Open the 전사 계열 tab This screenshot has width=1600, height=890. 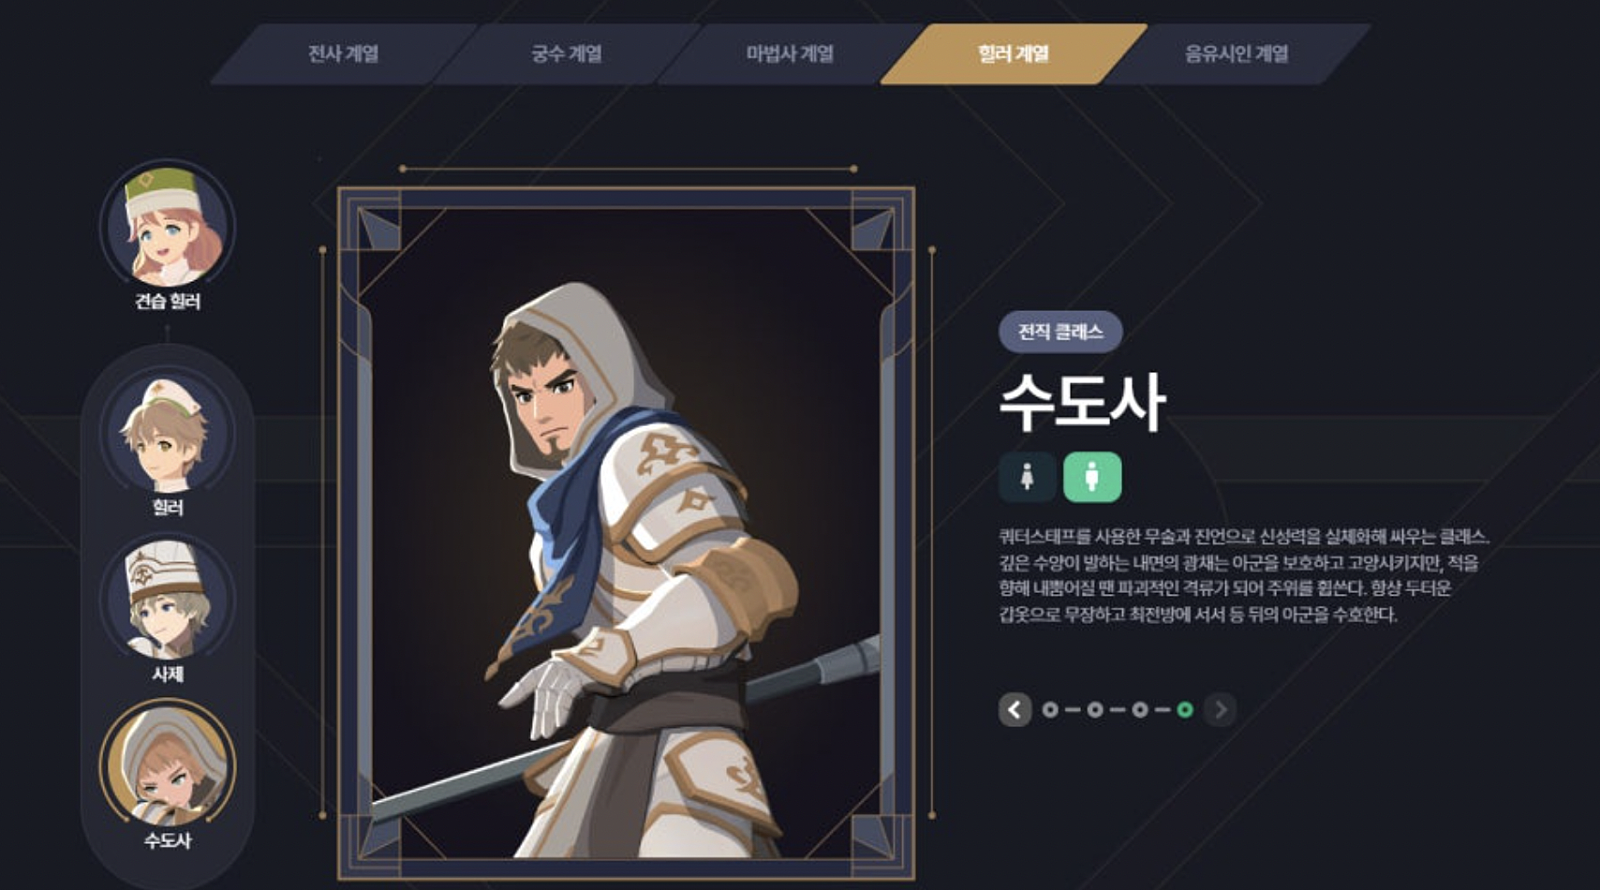343,54
